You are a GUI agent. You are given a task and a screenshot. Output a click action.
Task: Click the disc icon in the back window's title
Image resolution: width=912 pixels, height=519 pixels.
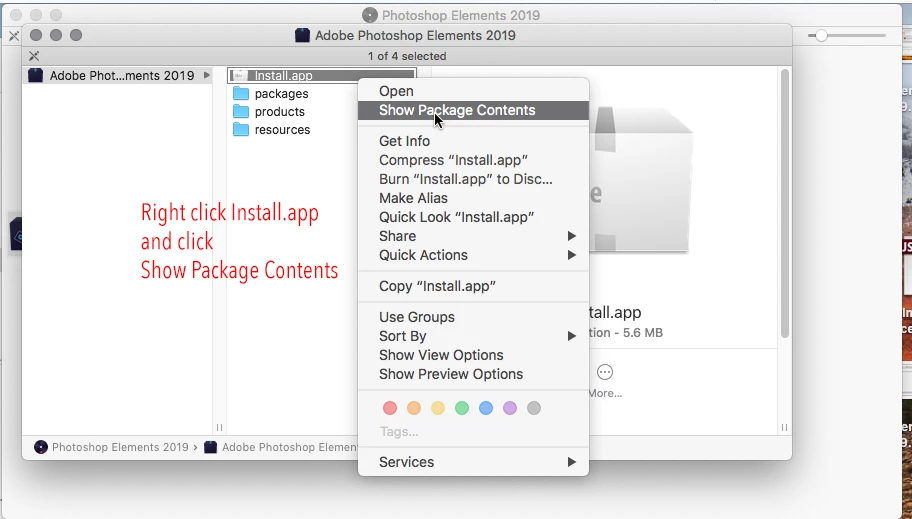coord(369,15)
